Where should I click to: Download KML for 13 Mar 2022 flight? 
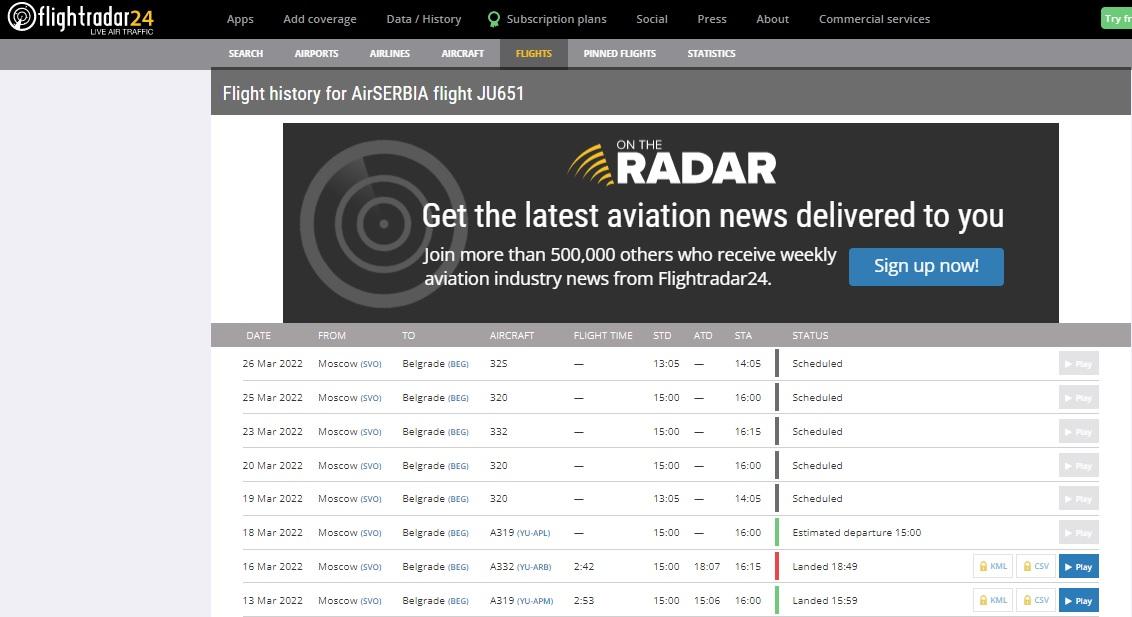[993, 601]
